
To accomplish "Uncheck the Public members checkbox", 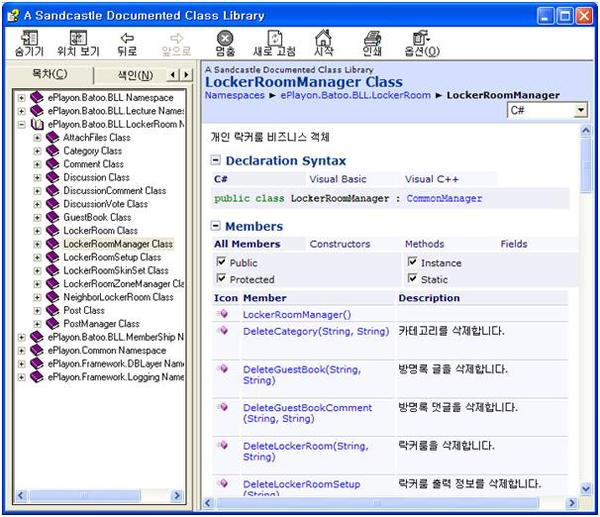I will [x=221, y=262].
